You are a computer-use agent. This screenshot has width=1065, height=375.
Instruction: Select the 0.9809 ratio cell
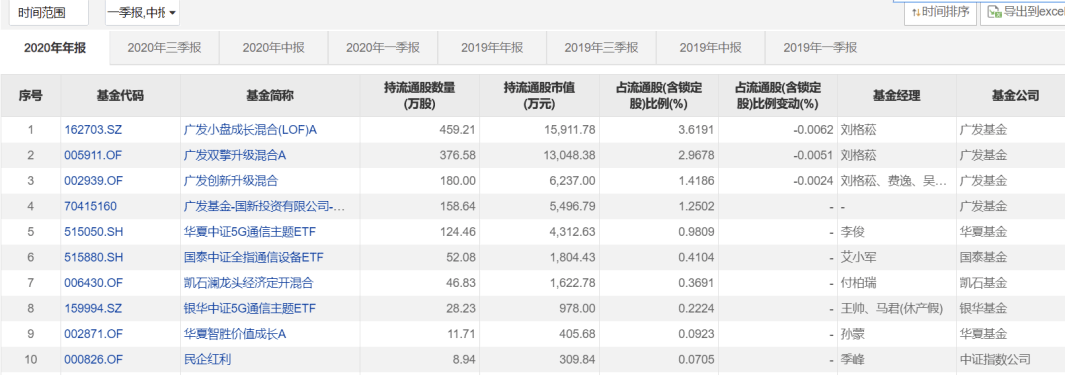pos(659,232)
